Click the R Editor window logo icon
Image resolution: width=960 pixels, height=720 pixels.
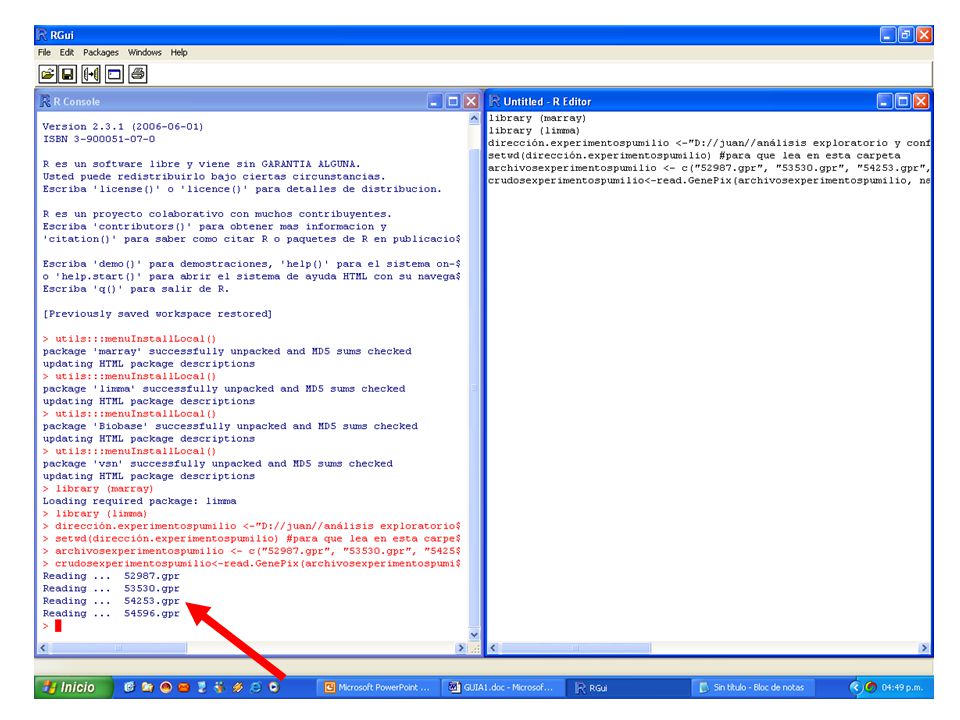coord(495,101)
